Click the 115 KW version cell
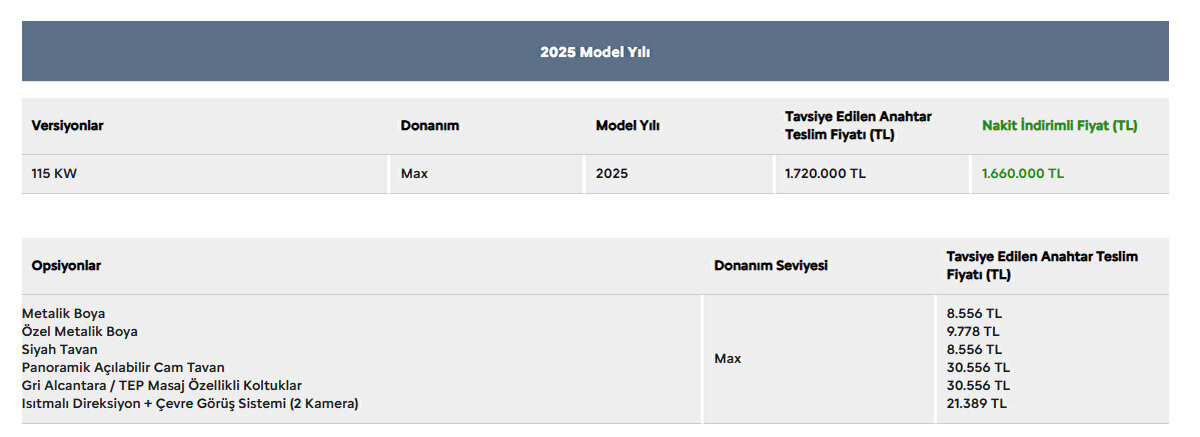 click(x=54, y=174)
